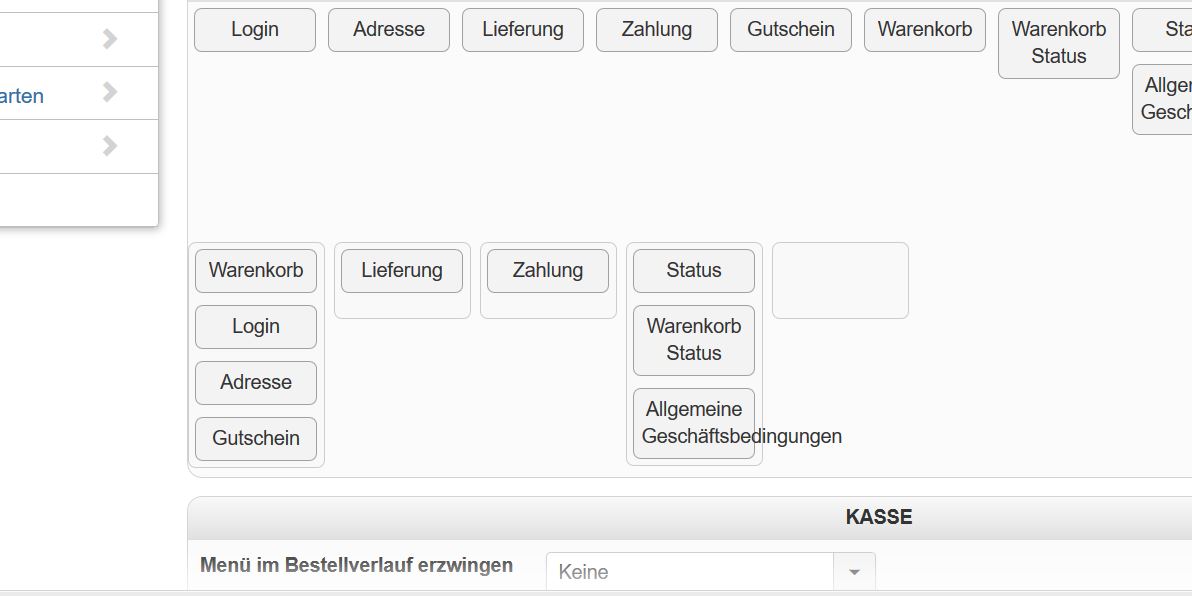Open the "Menü im Bestellverlauf erzwingen" dropdown arrow
Viewport: 1192px width, 596px height.
tap(854, 572)
